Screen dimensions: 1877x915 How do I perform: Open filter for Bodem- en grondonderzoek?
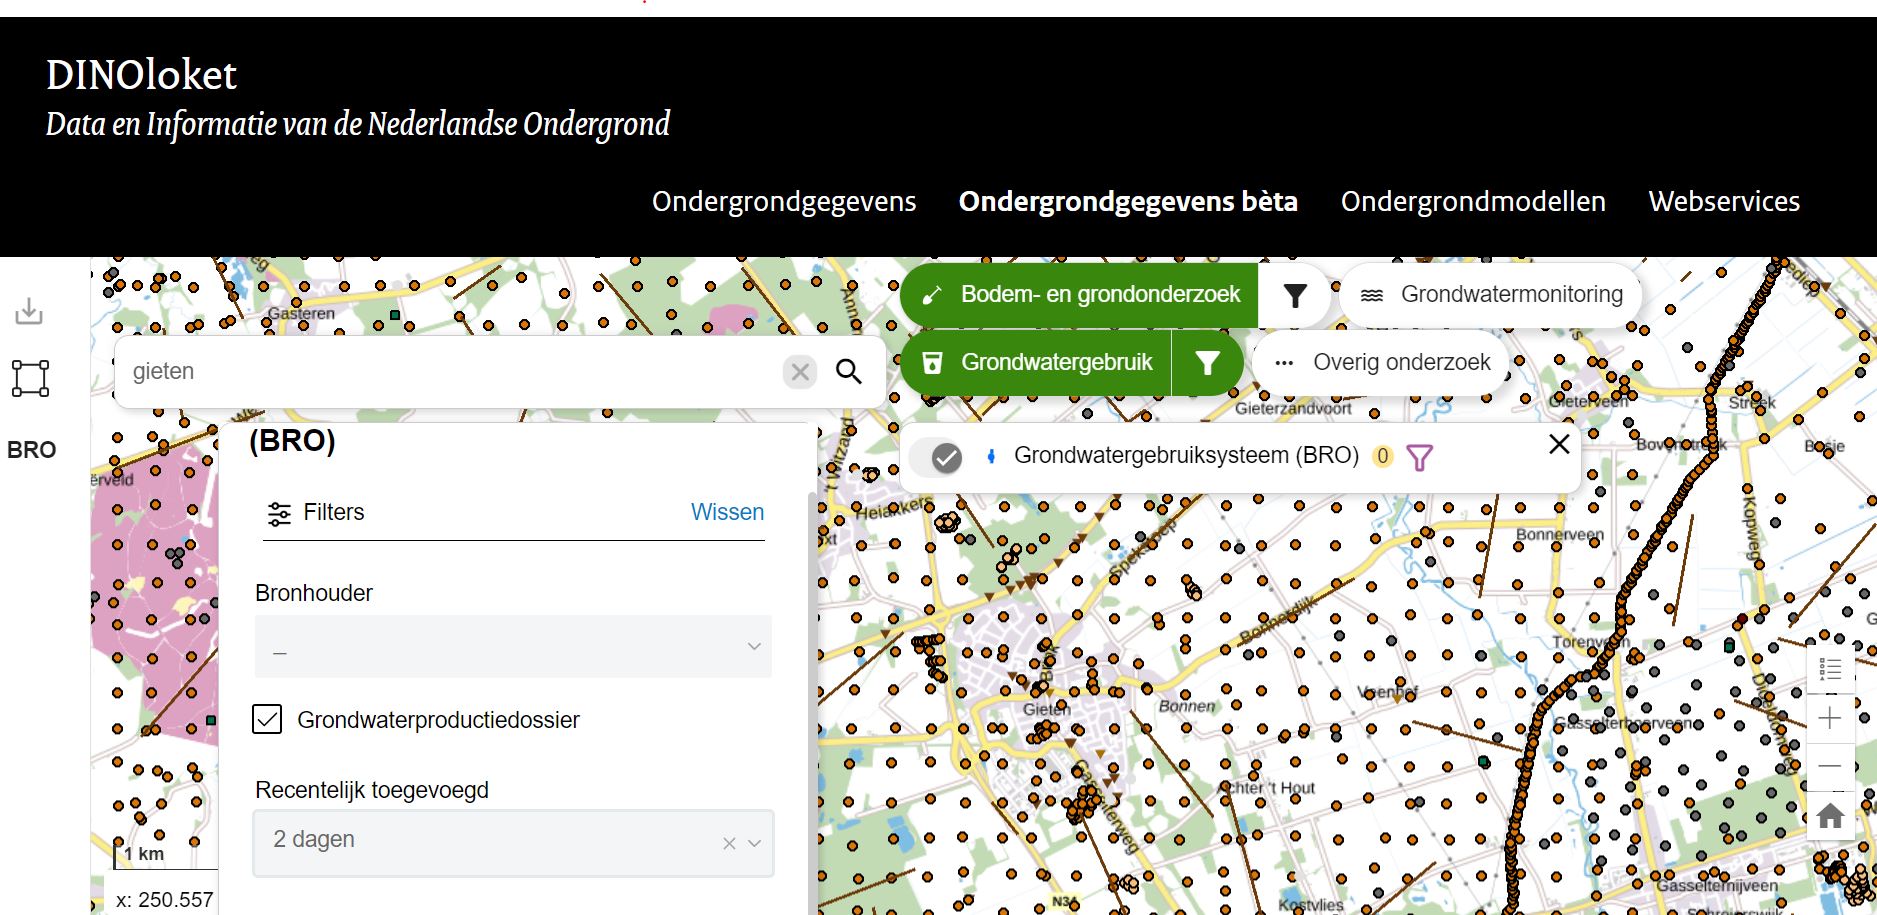pos(1295,295)
